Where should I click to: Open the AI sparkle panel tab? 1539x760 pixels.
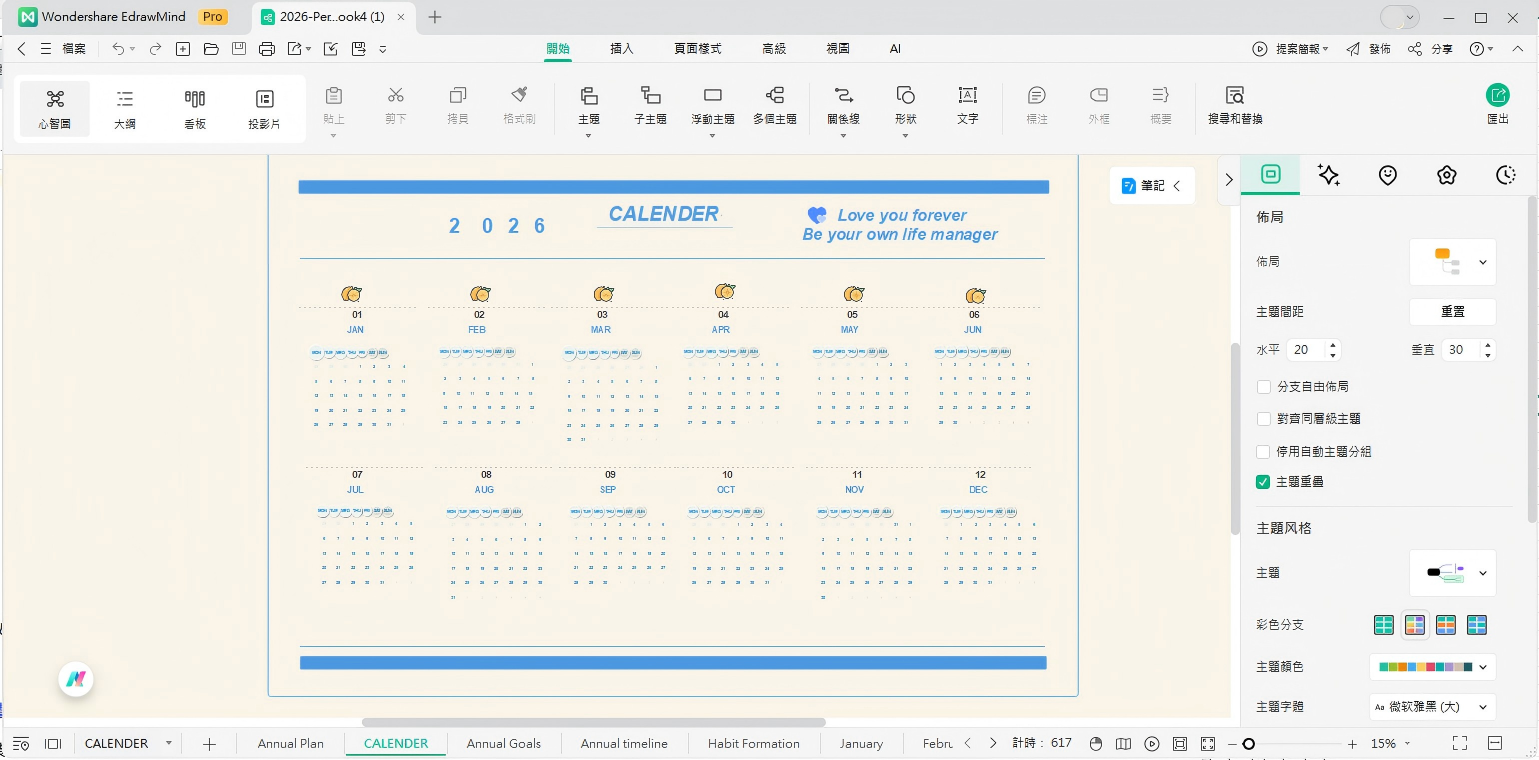click(1328, 175)
